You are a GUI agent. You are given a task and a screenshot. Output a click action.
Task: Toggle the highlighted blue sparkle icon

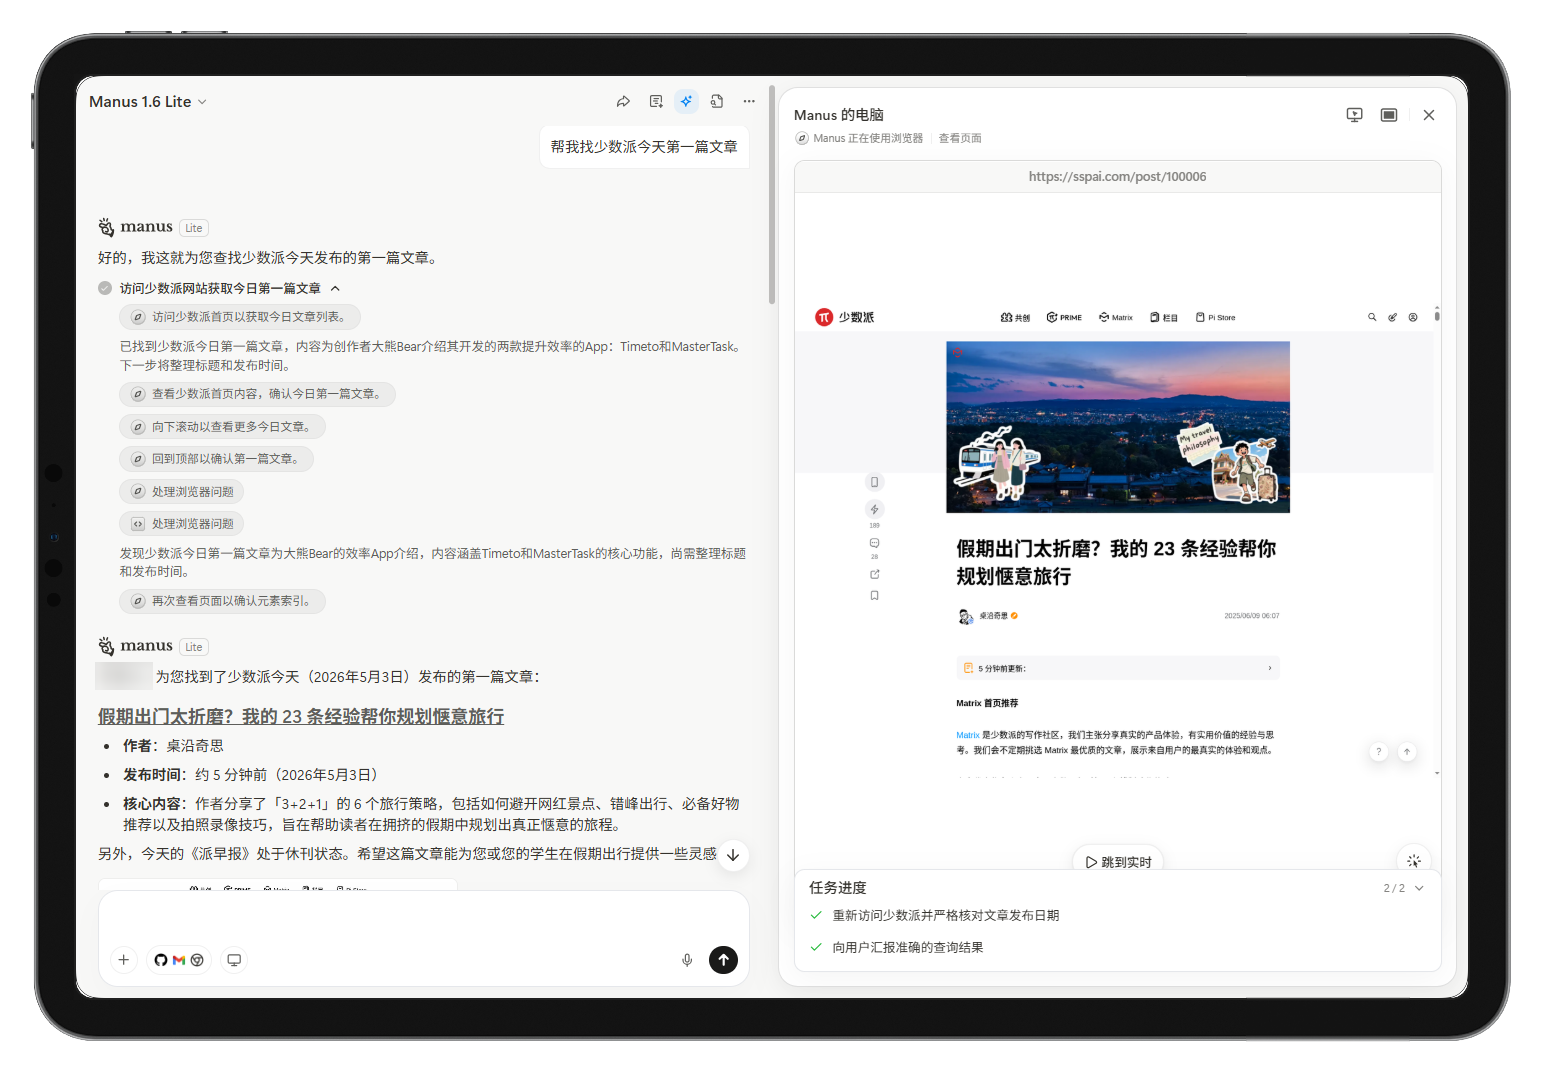point(686,101)
